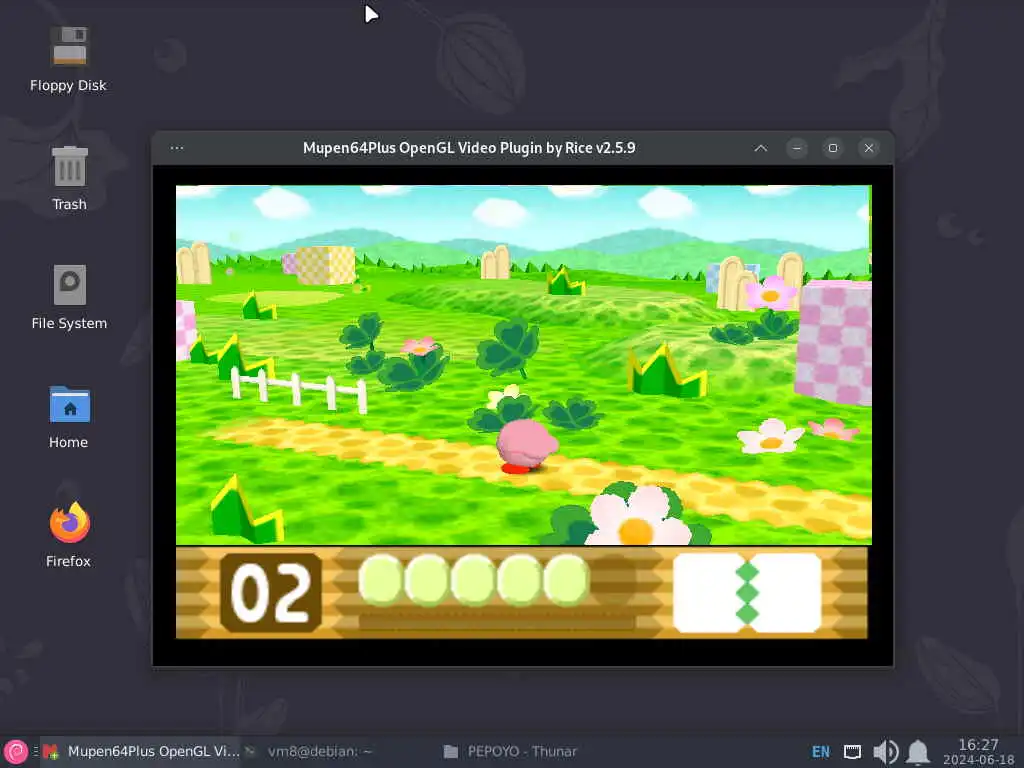Switch to the vm8@debian terminal taskbar entry
The image size is (1024, 768).
pyautogui.click(x=310, y=752)
